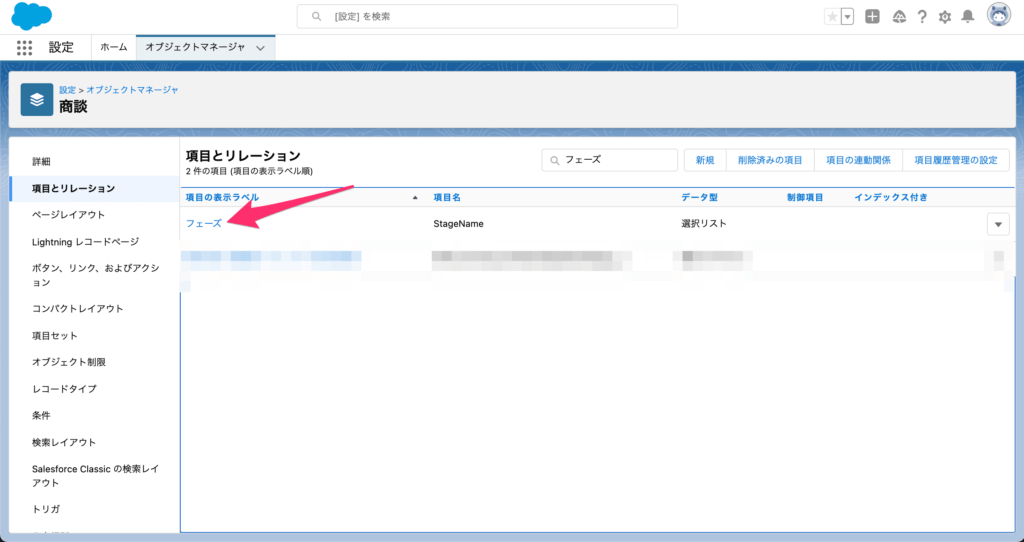Open the Trailhead guidance icon
The height and width of the screenshot is (542, 1024).
[x=899, y=17]
